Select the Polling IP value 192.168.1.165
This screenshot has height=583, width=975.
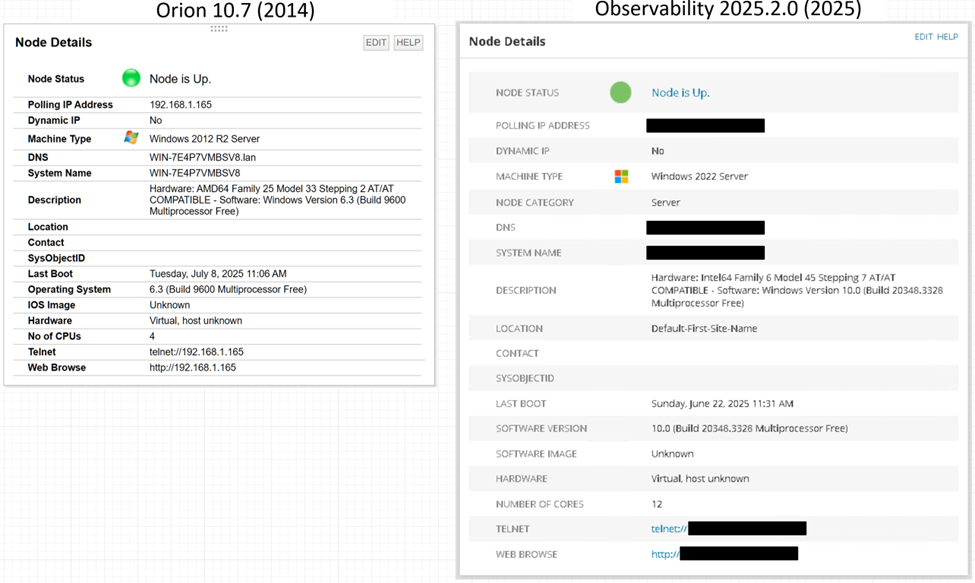[180, 105]
